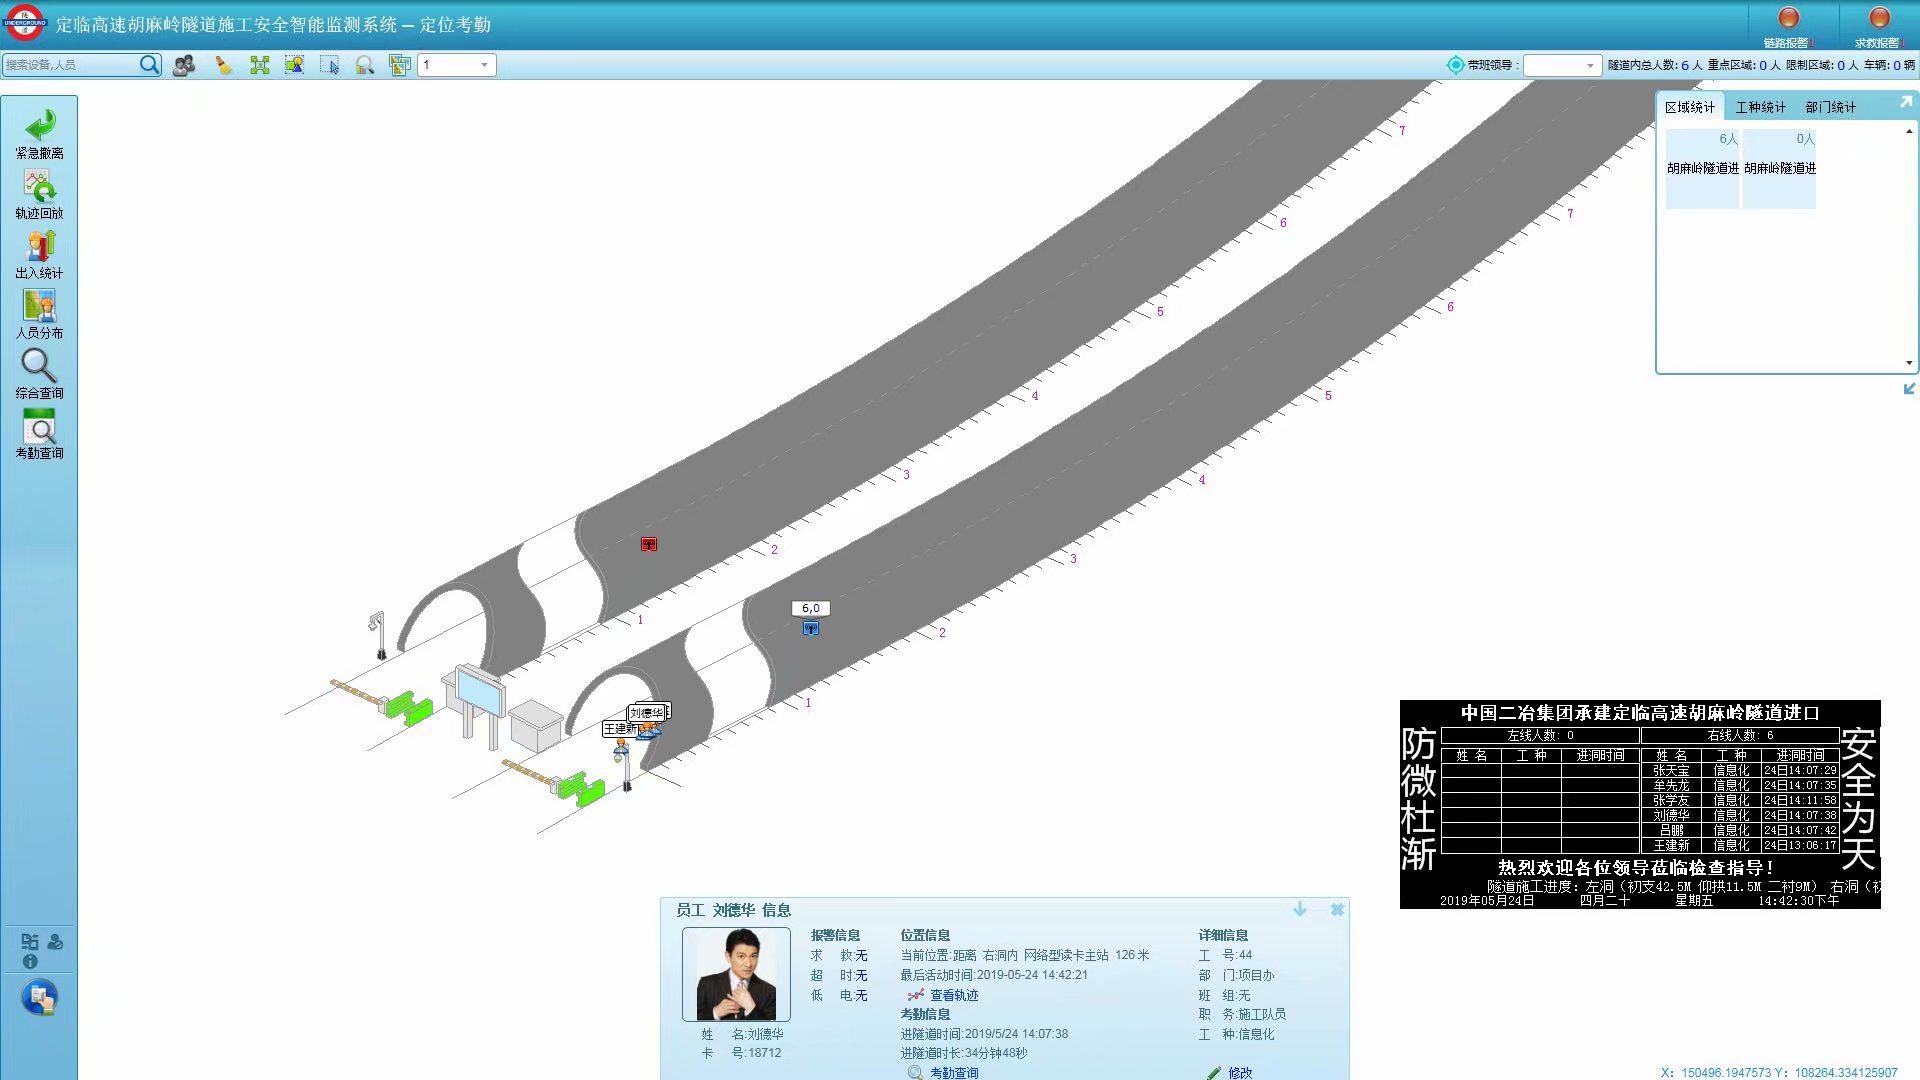Open 人员分布 personnel distribution

(40, 308)
